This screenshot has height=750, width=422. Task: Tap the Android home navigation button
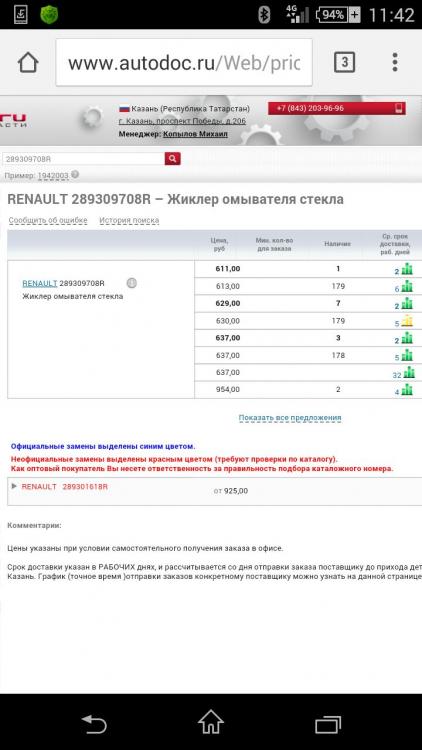click(x=211, y=722)
